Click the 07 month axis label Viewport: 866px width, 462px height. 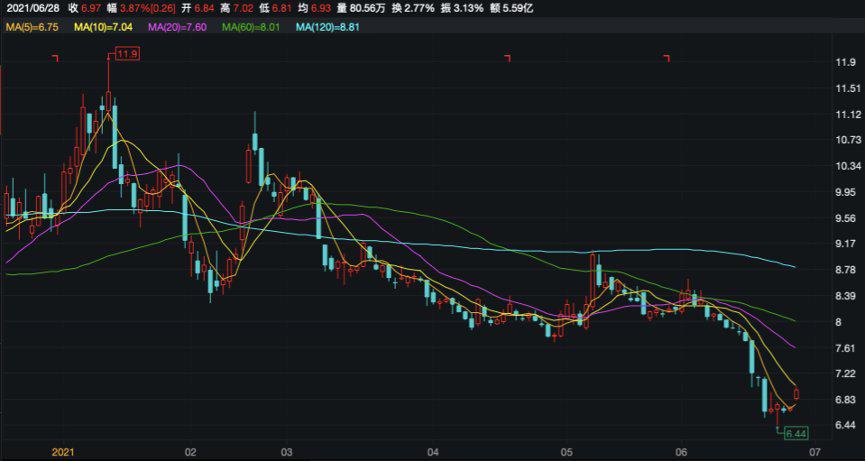coord(814,452)
